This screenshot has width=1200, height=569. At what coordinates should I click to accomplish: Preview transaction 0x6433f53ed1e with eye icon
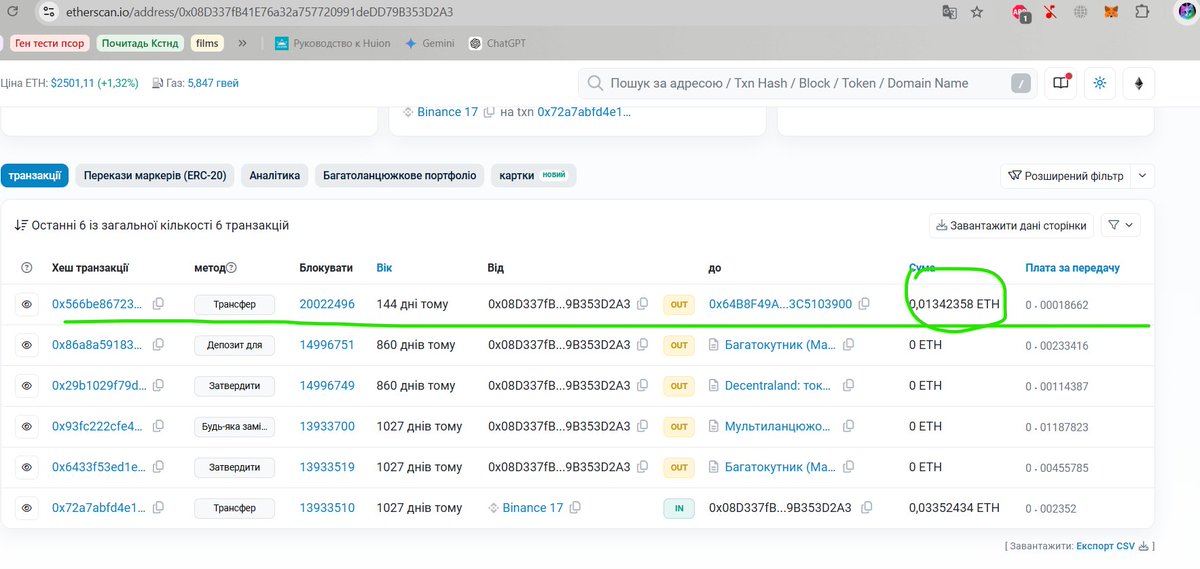coord(27,467)
